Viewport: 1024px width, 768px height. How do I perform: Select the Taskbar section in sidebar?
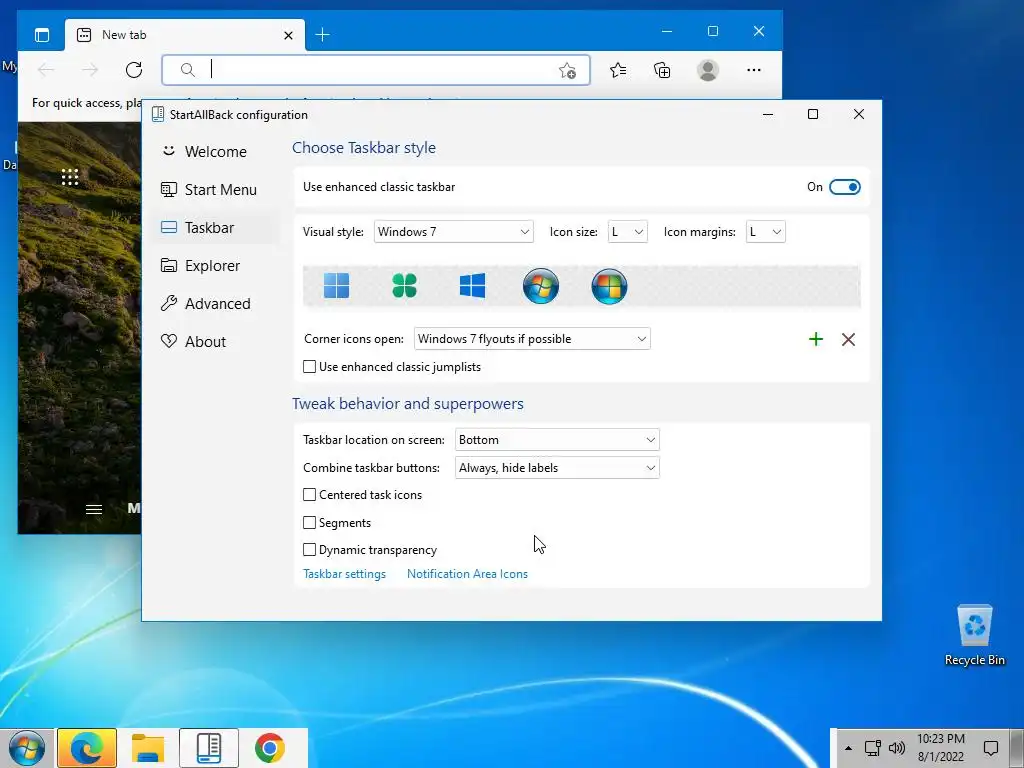pos(216,228)
